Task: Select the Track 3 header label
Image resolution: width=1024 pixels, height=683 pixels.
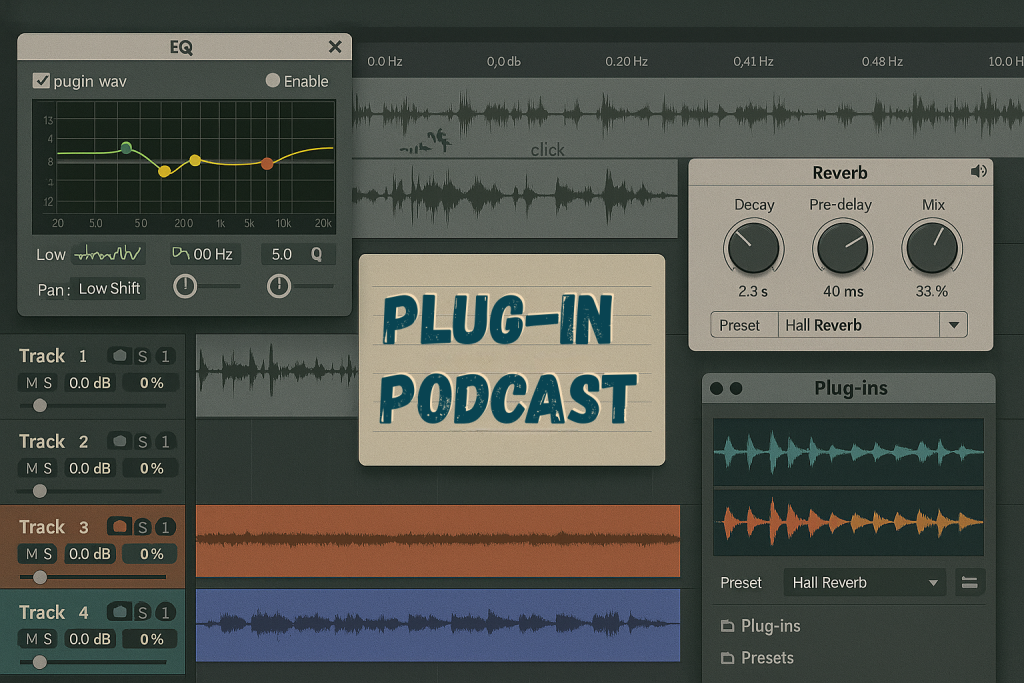Action: coord(54,526)
